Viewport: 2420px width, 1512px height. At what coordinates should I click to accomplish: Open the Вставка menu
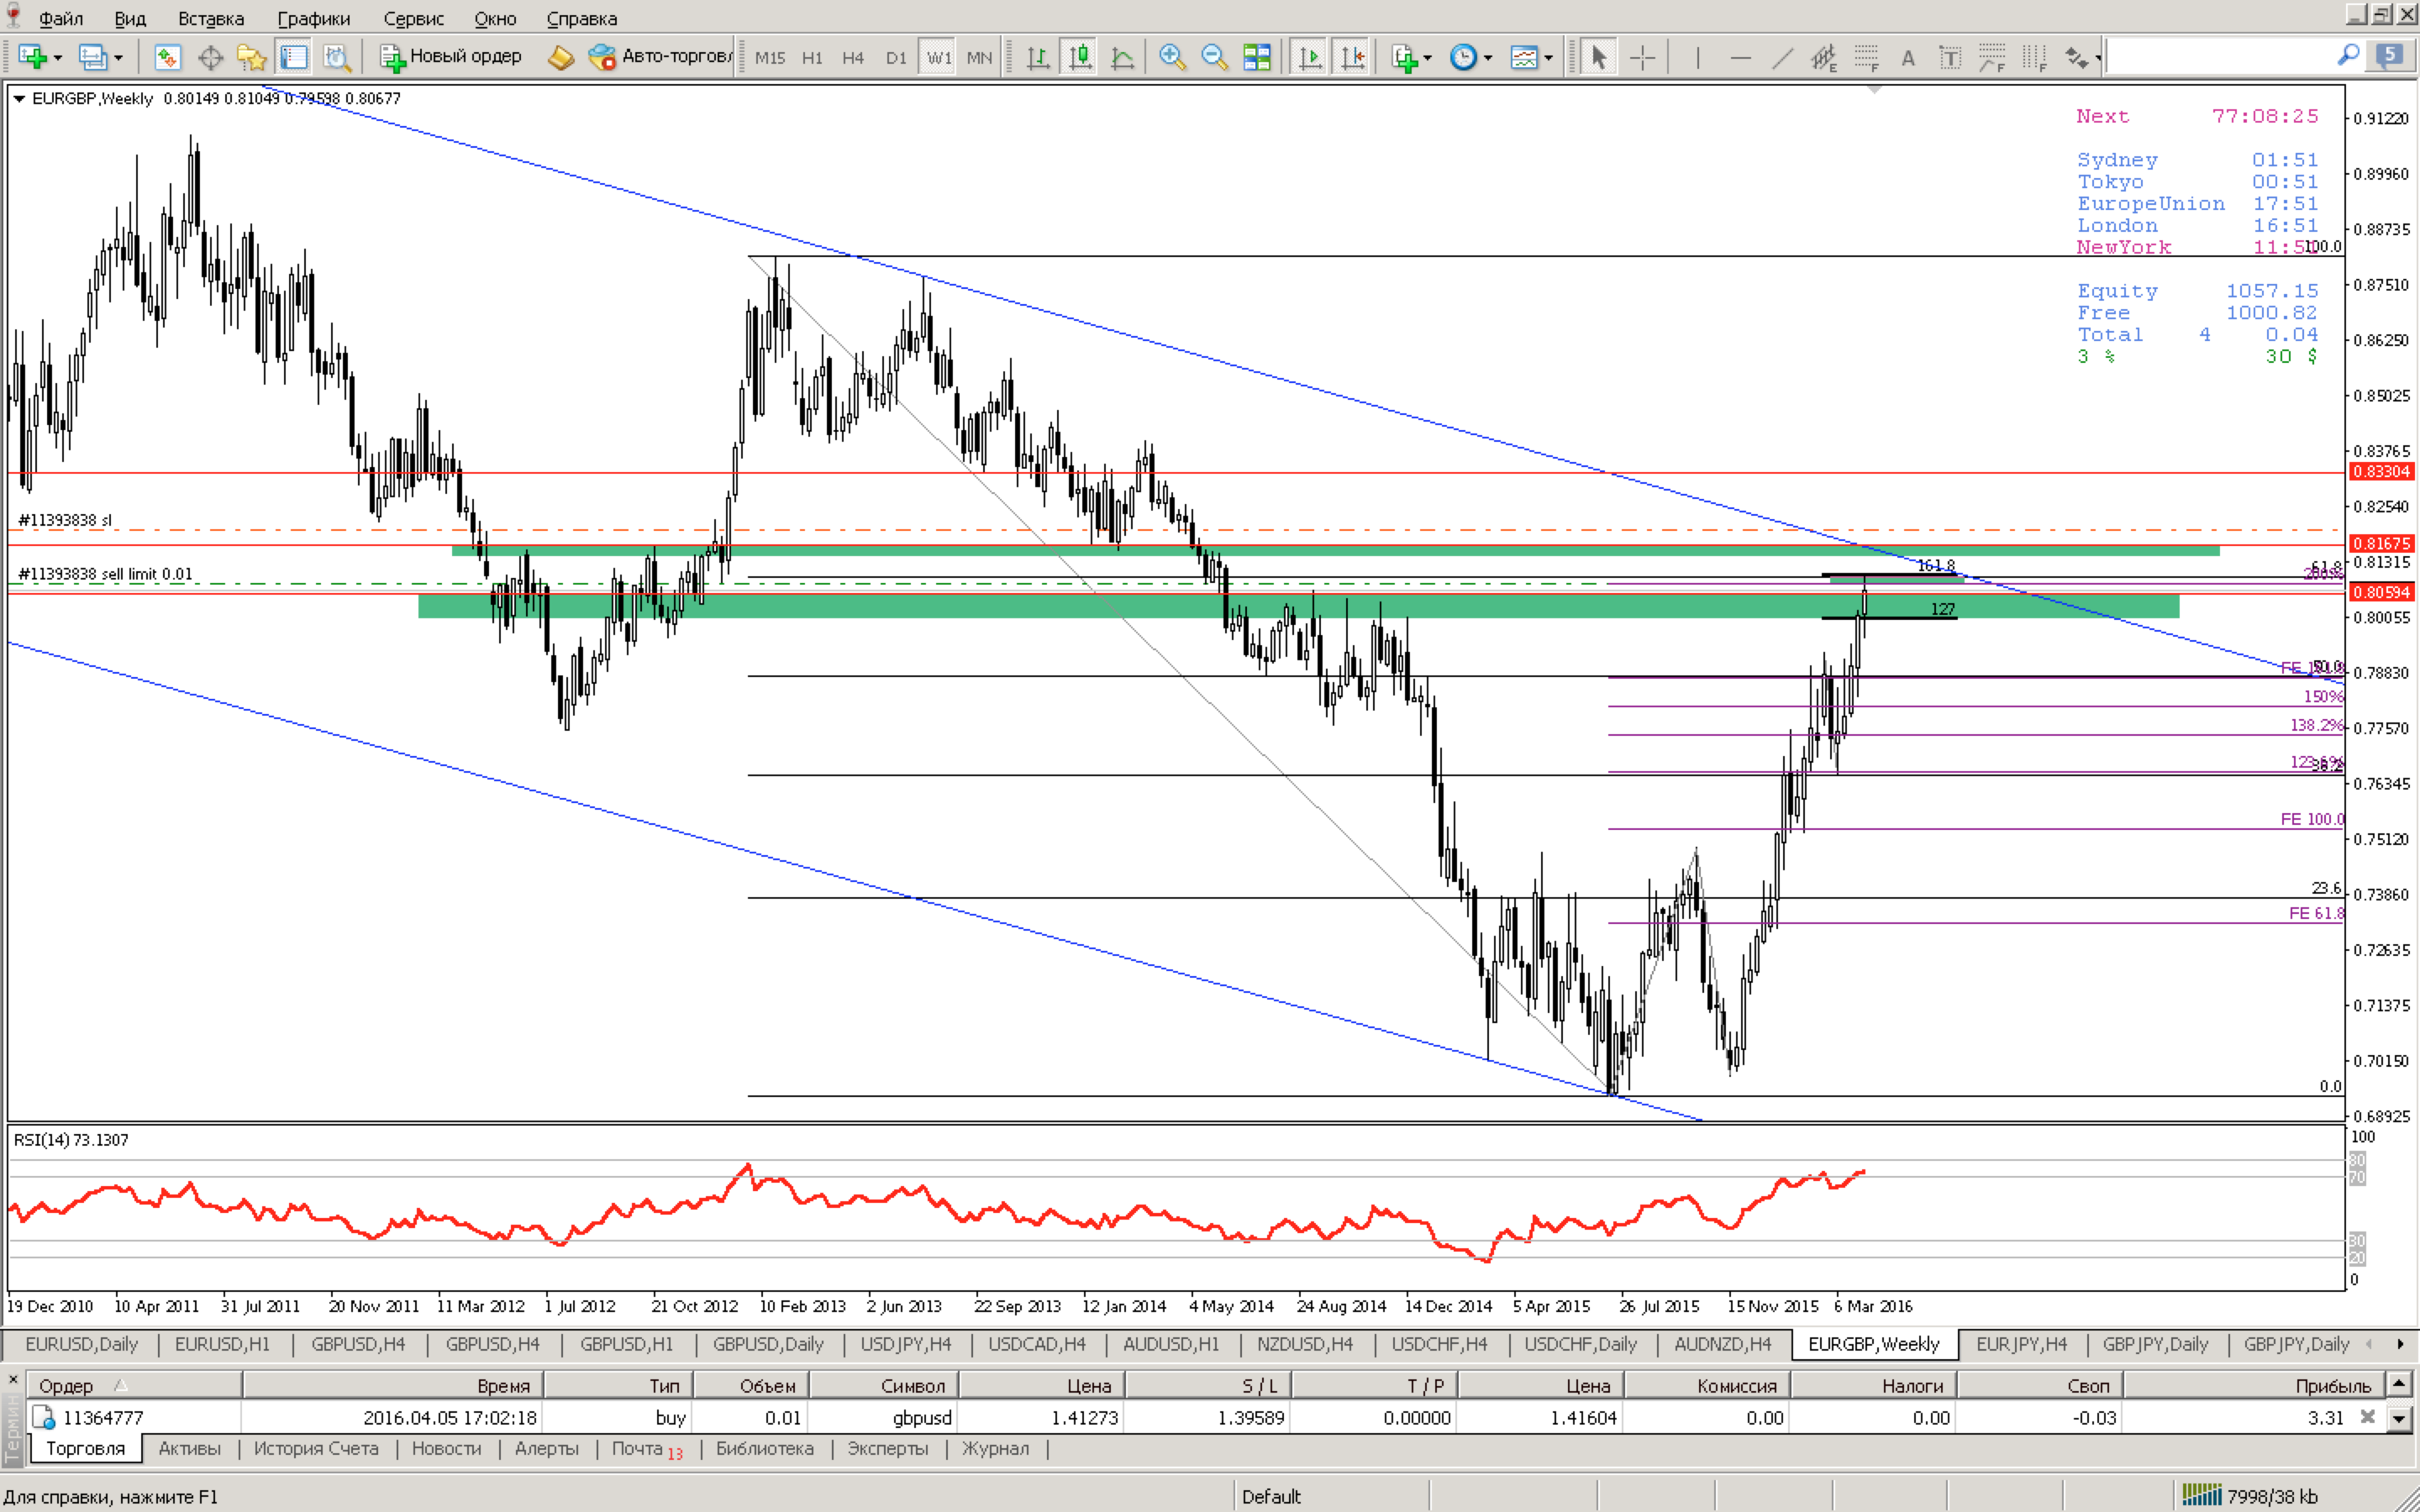click(211, 18)
